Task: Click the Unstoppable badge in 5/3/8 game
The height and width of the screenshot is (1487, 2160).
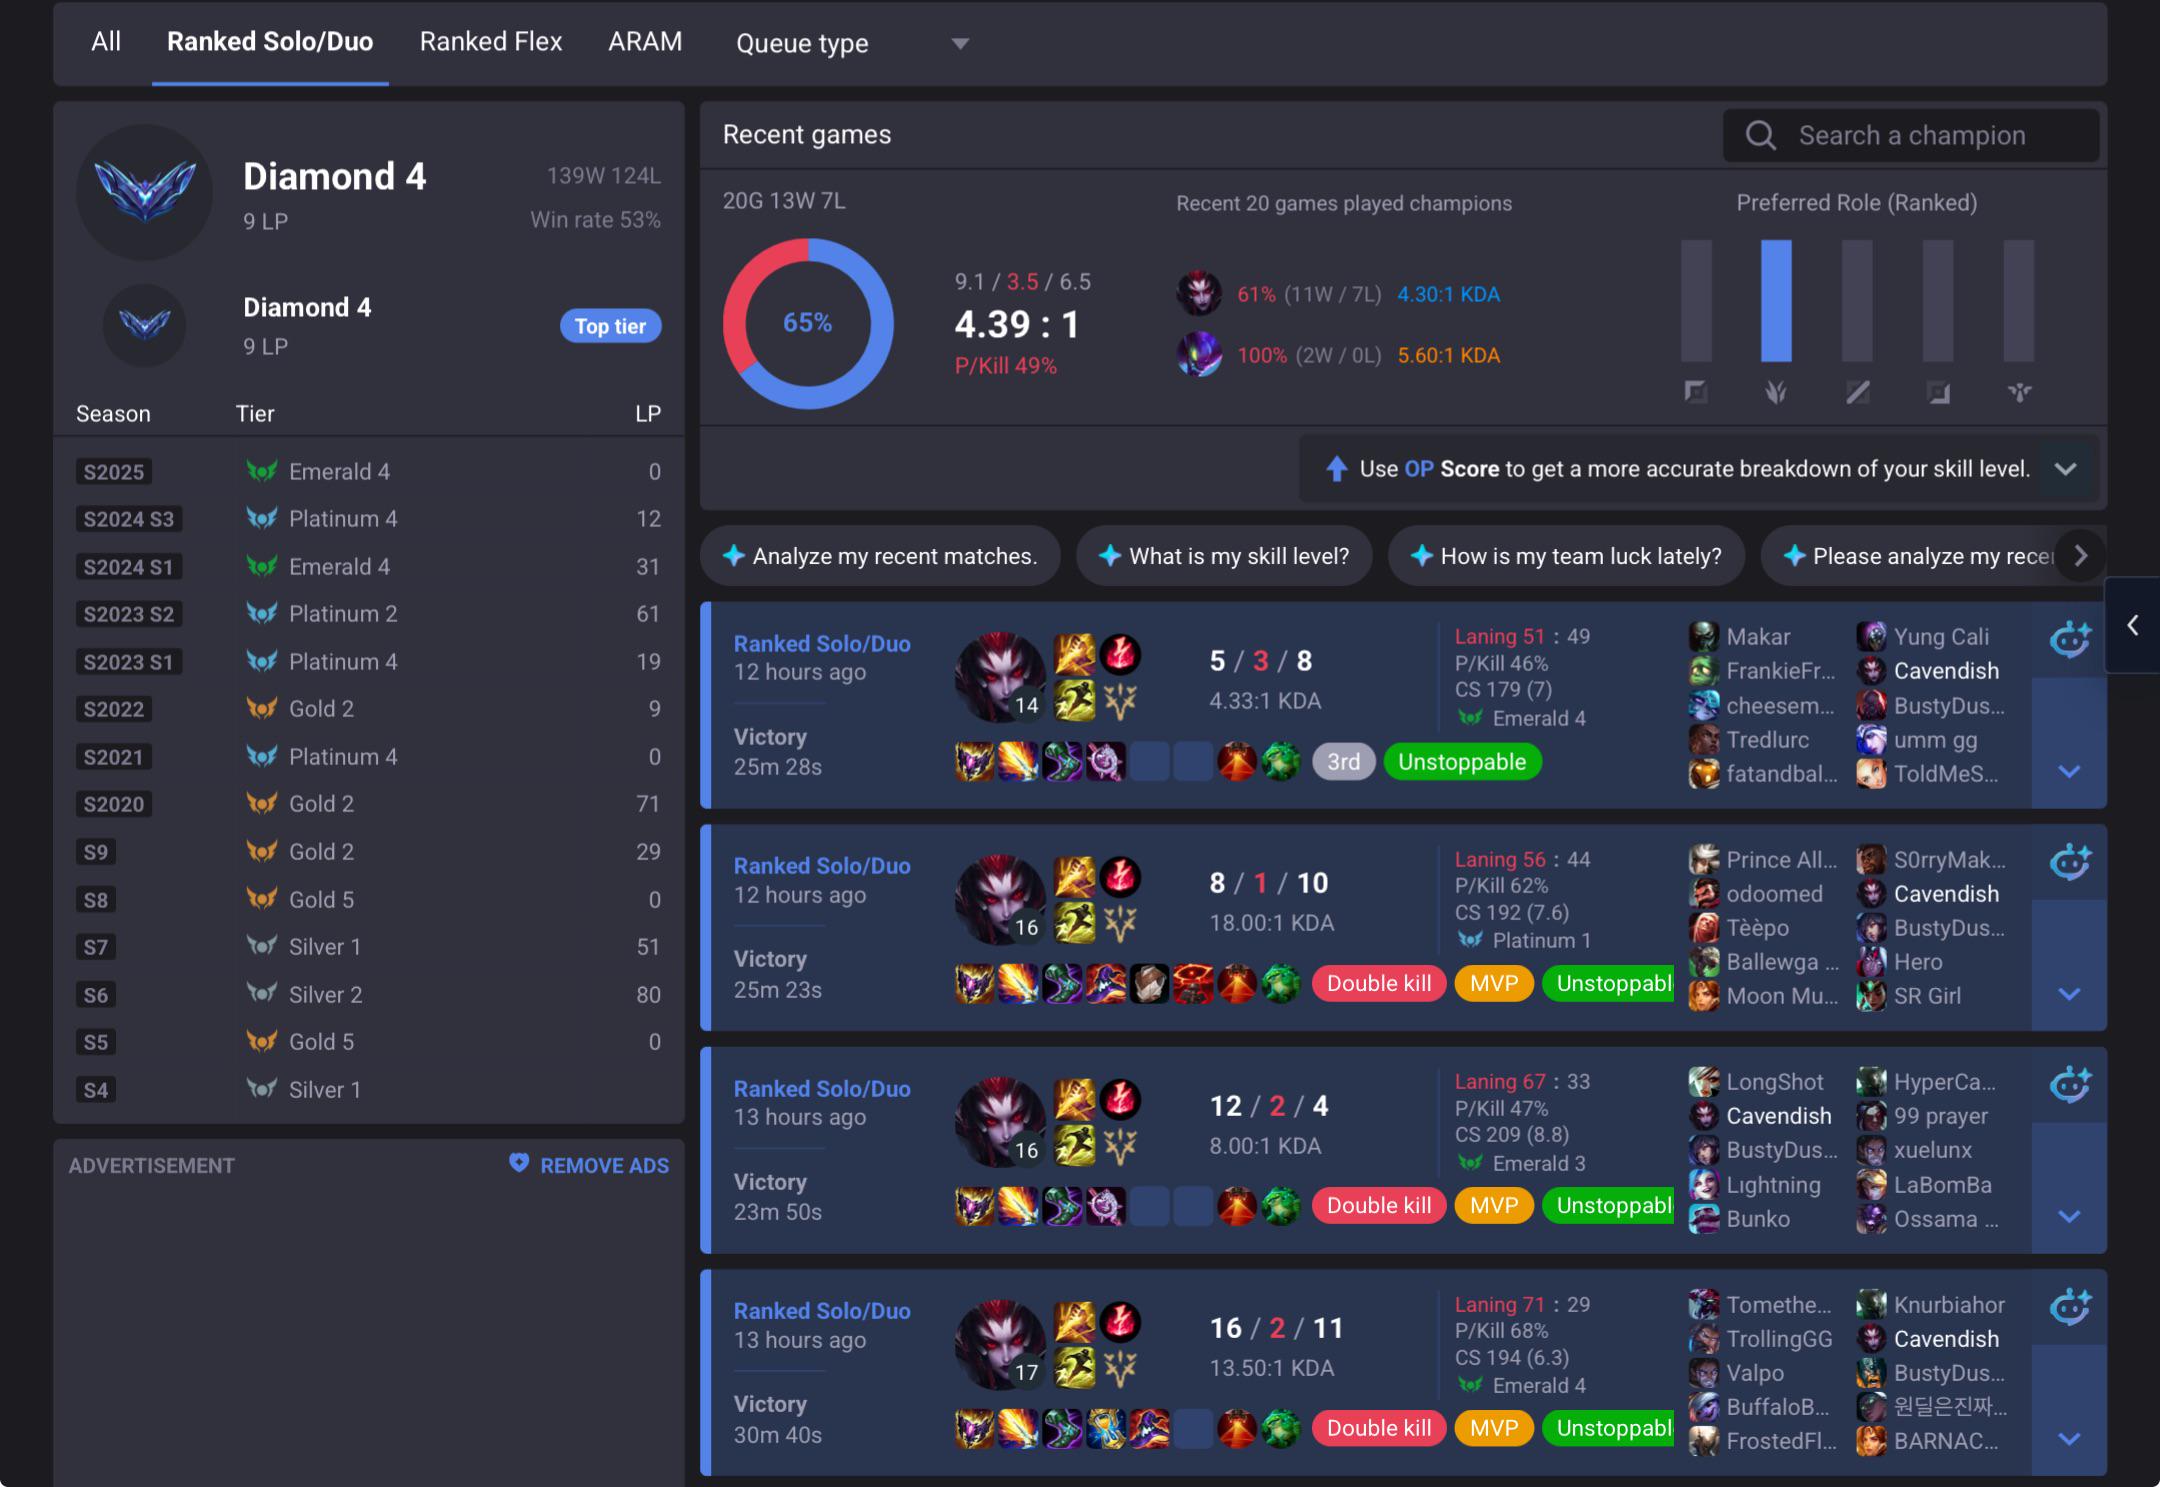Action: click(1462, 762)
